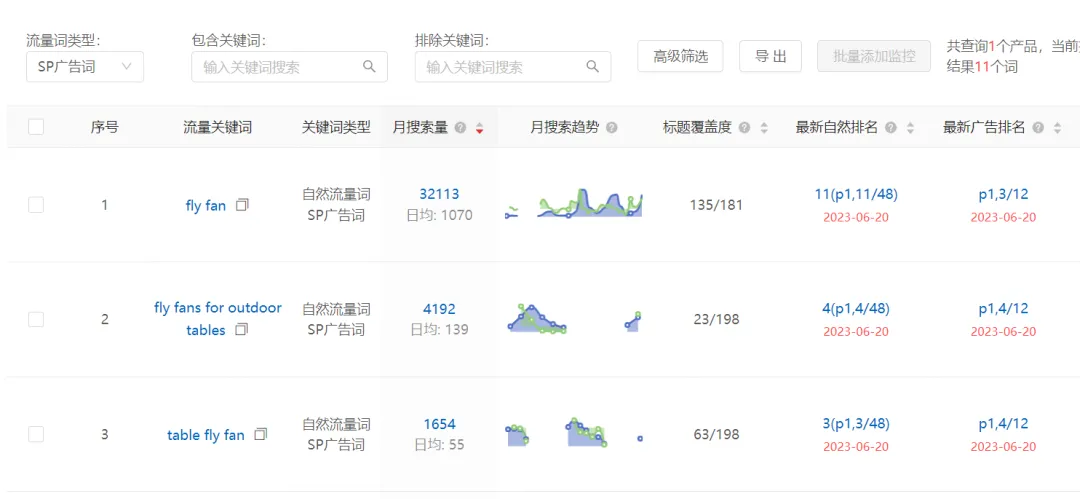Open ad rank p1,3/12 for fly fan
1080x499 pixels.
[x=1004, y=194]
